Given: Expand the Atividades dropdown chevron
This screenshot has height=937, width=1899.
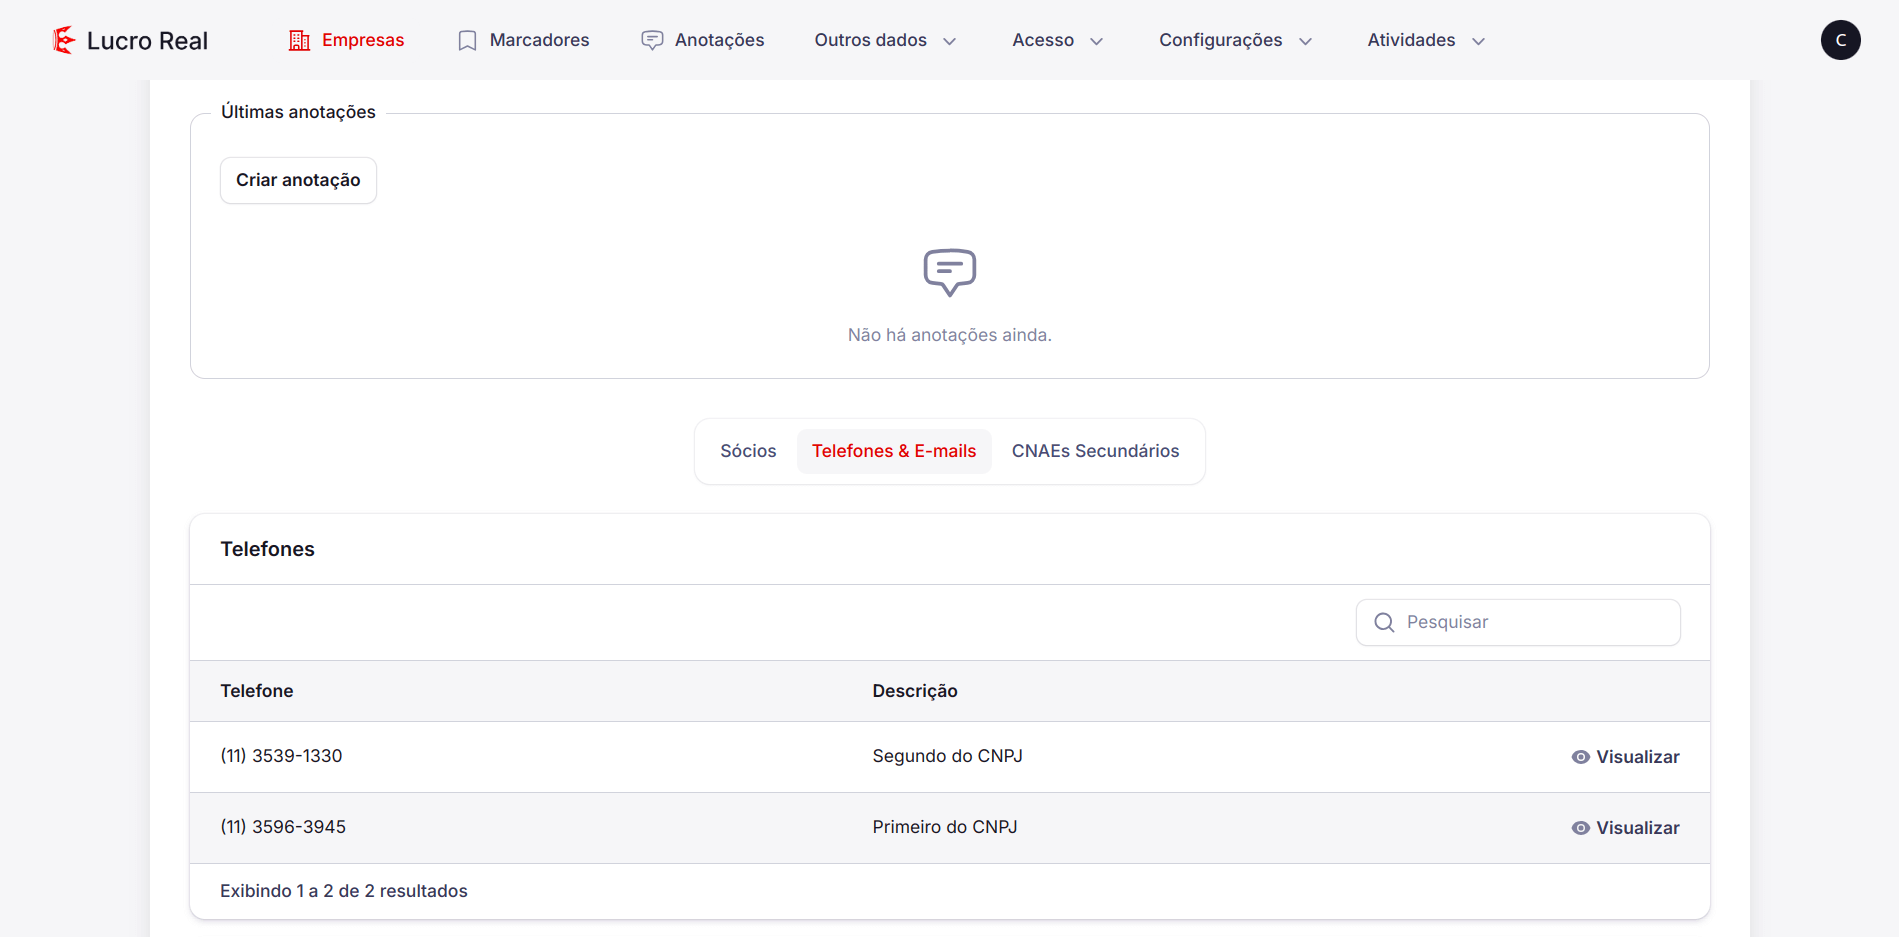Looking at the screenshot, I should [1478, 41].
